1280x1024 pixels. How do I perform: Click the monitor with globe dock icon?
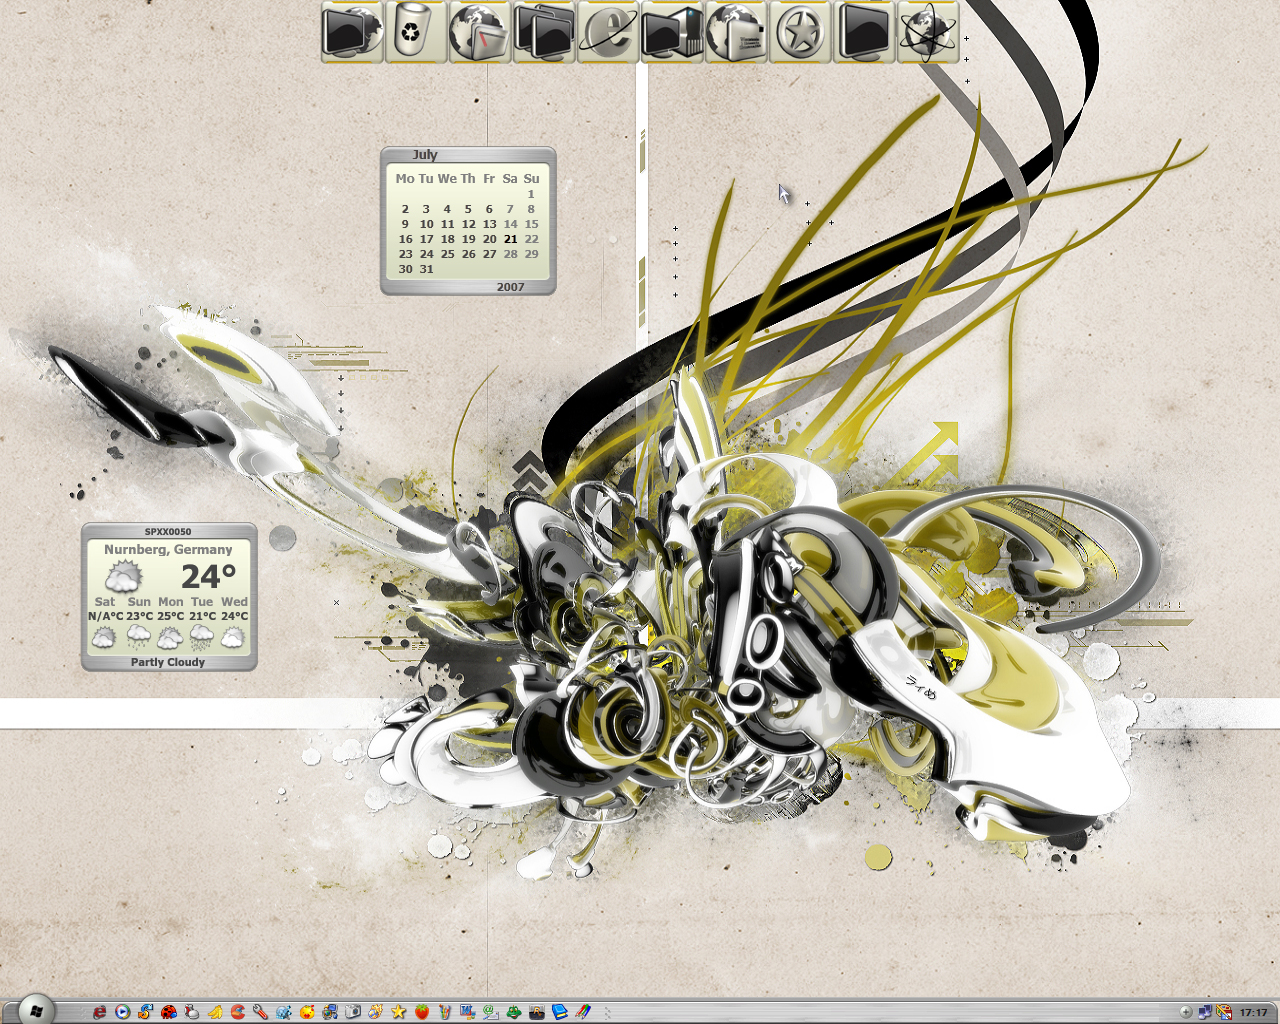pyautogui.click(x=353, y=31)
